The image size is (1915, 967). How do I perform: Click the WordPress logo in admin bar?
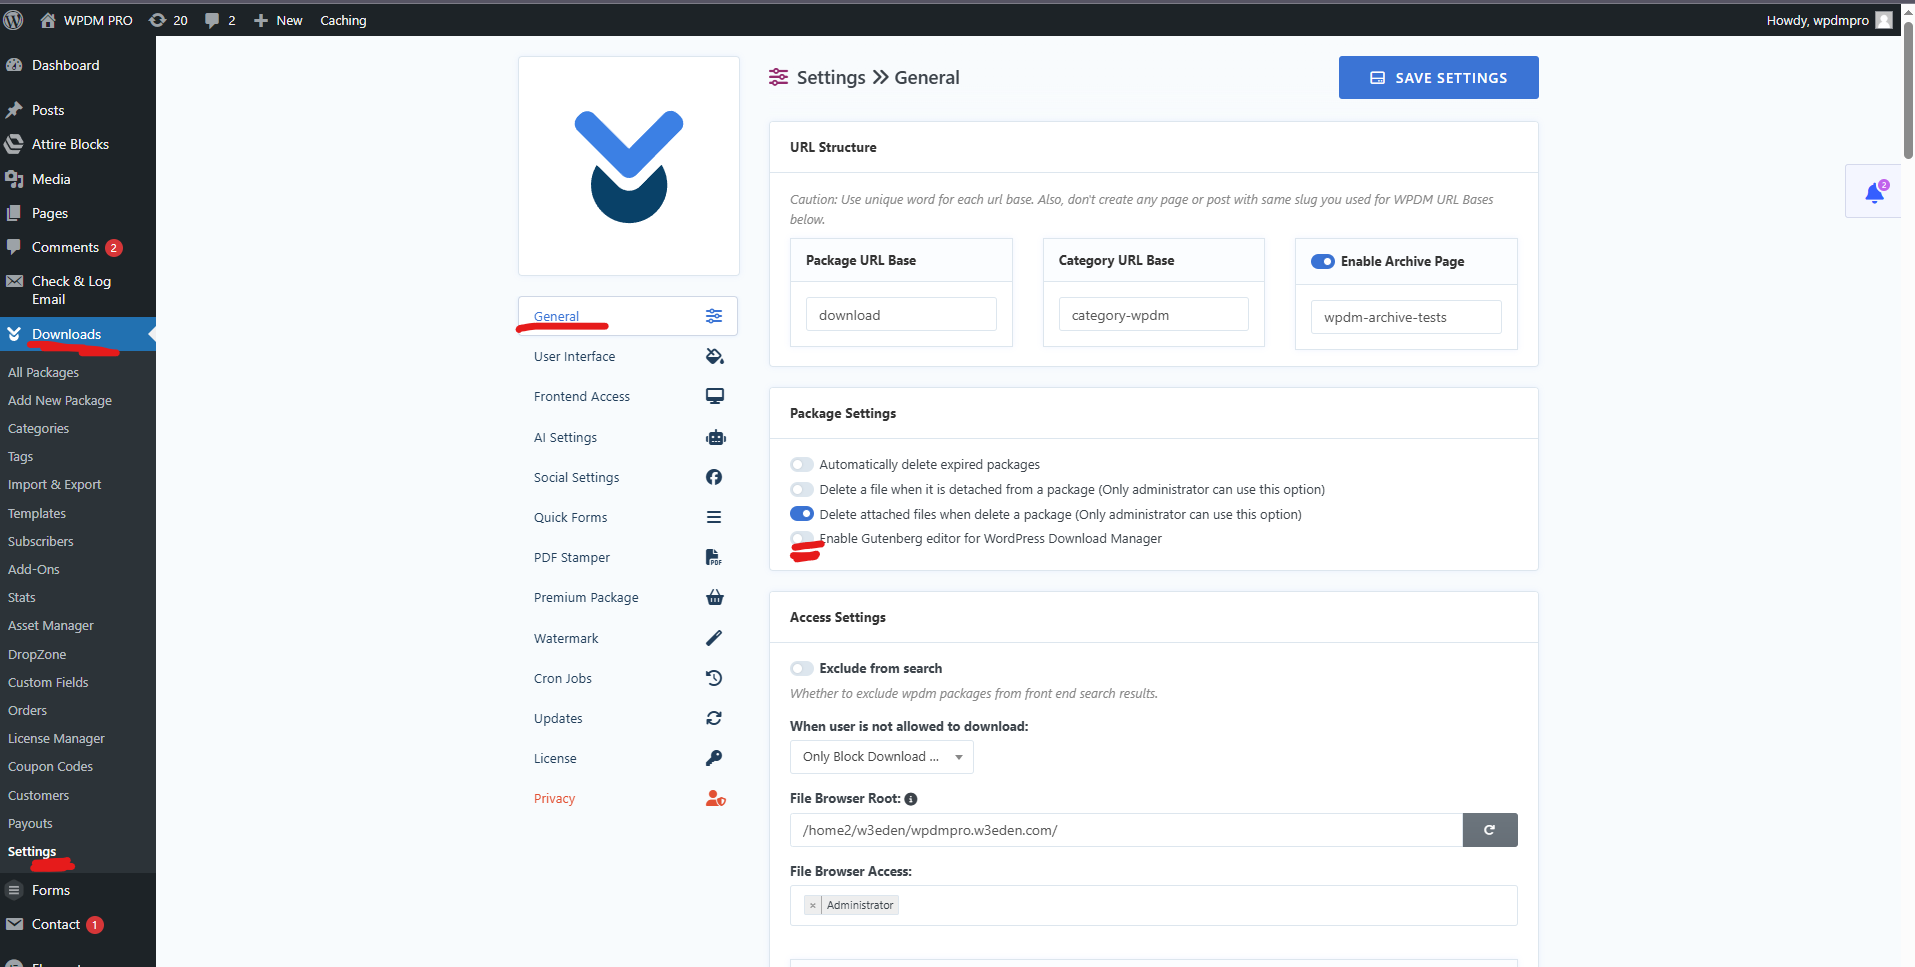pyautogui.click(x=13, y=20)
